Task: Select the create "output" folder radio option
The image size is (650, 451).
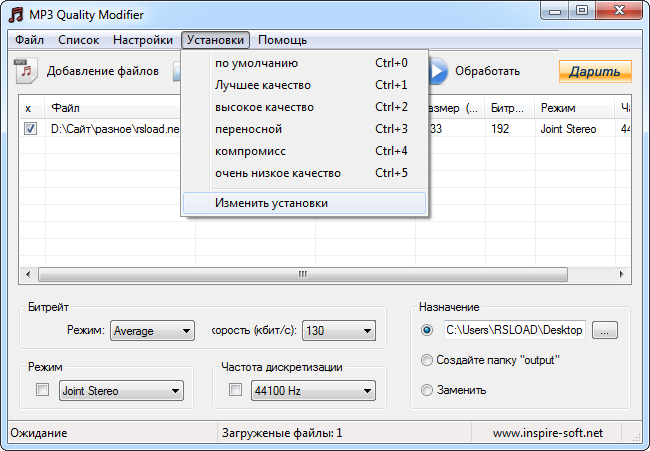Action: pyautogui.click(x=428, y=360)
